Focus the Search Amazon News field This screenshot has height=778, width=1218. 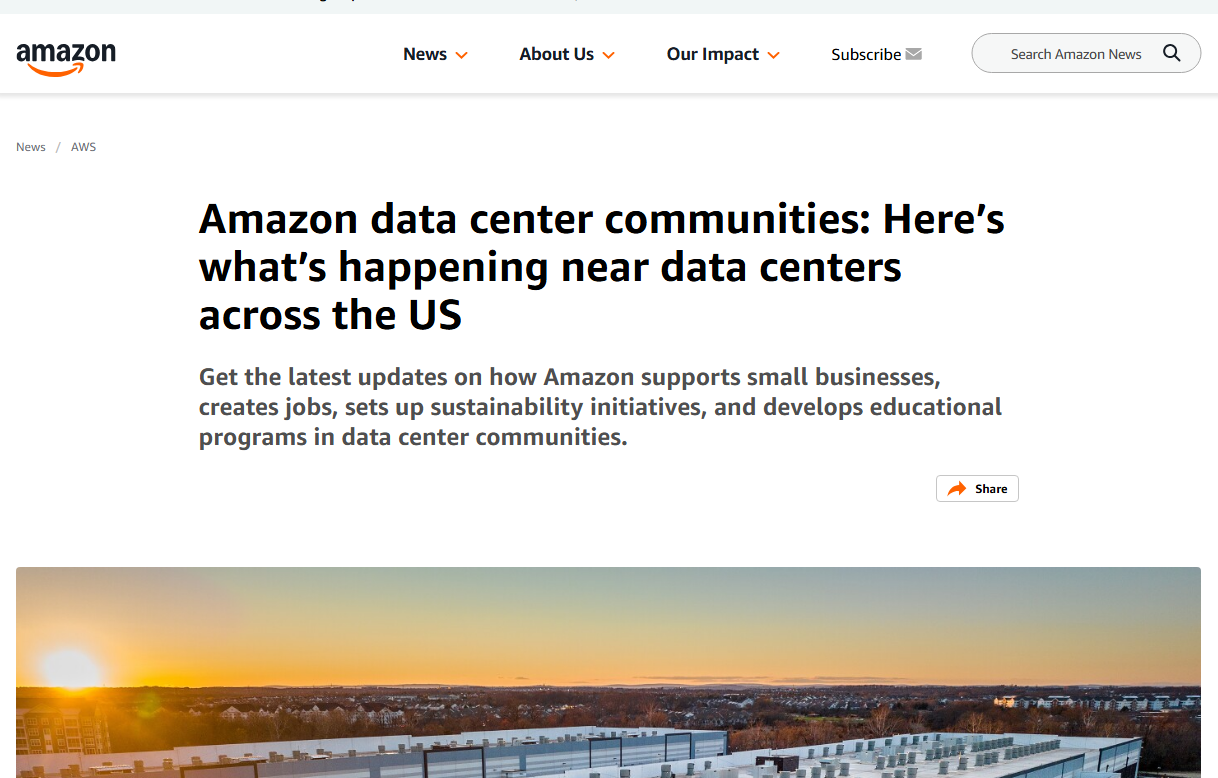[1075, 54]
